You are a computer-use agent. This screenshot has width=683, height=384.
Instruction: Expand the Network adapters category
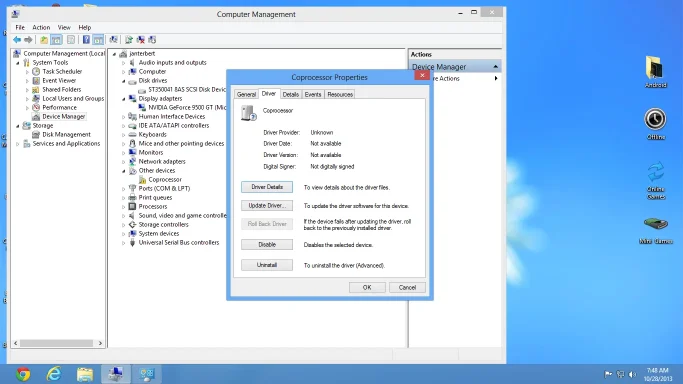point(124,162)
